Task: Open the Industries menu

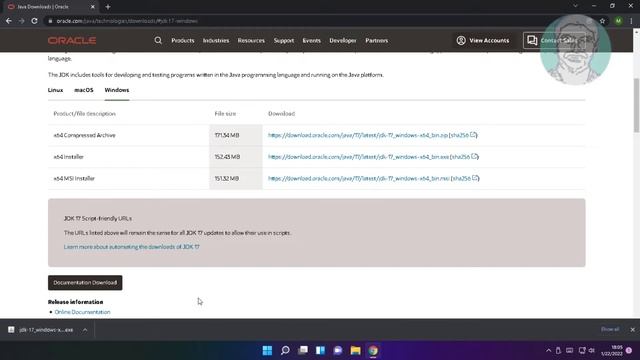Action: click(216, 40)
